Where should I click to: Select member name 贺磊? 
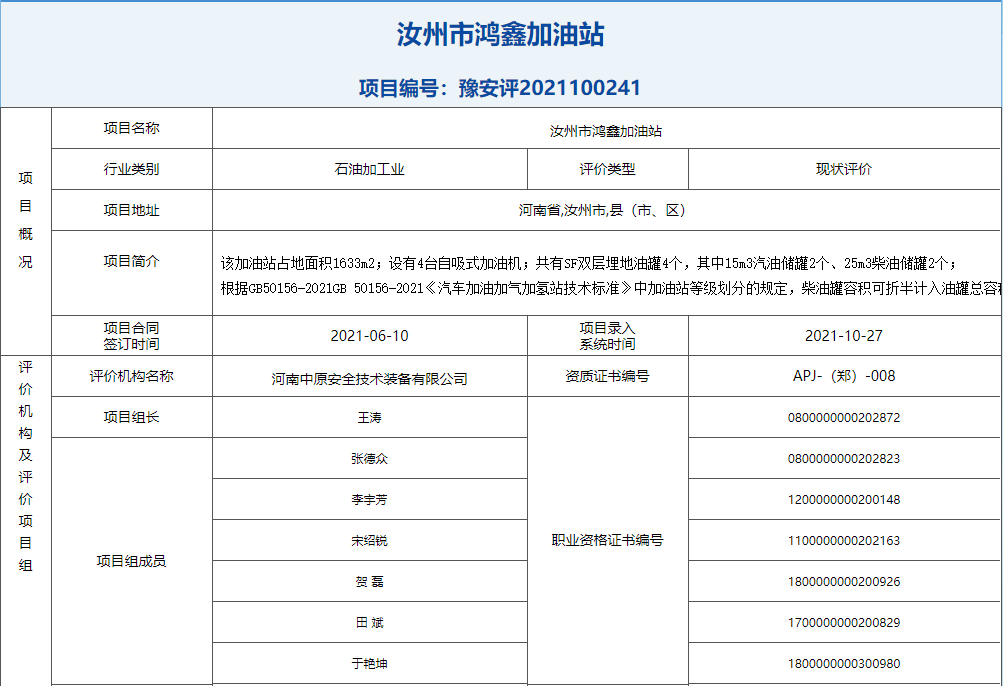[x=370, y=582]
